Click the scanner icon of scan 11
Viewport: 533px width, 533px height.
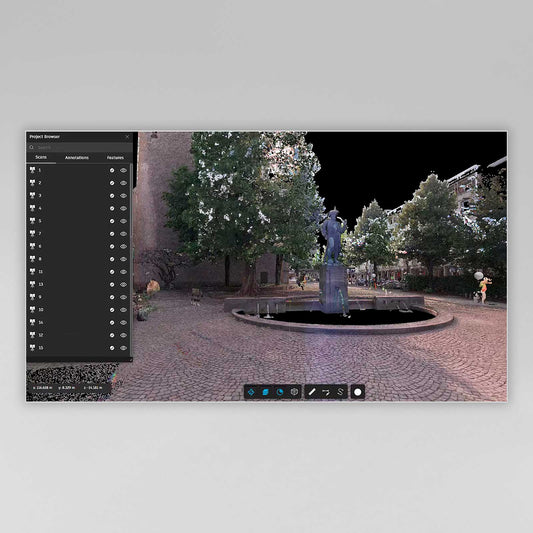(33, 271)
